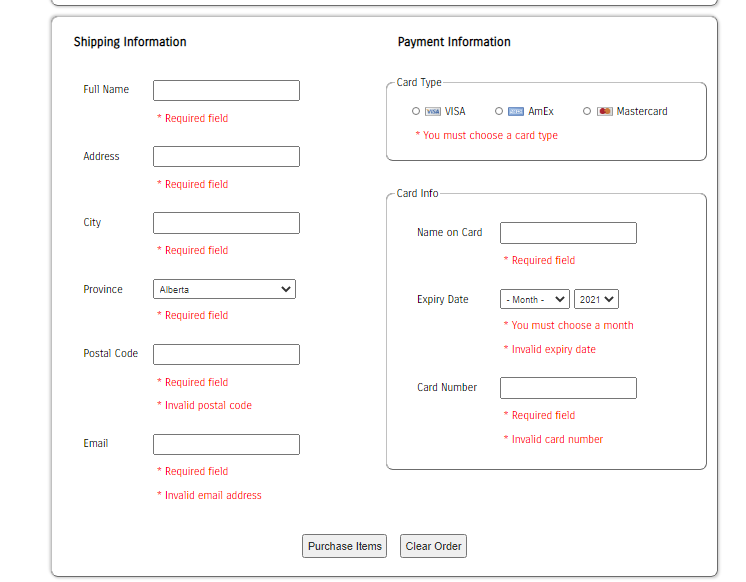The width and height of the screenshot is (746, 582).
Task: Click the AmEx card logo icon
Action: (x=516, y=111)
